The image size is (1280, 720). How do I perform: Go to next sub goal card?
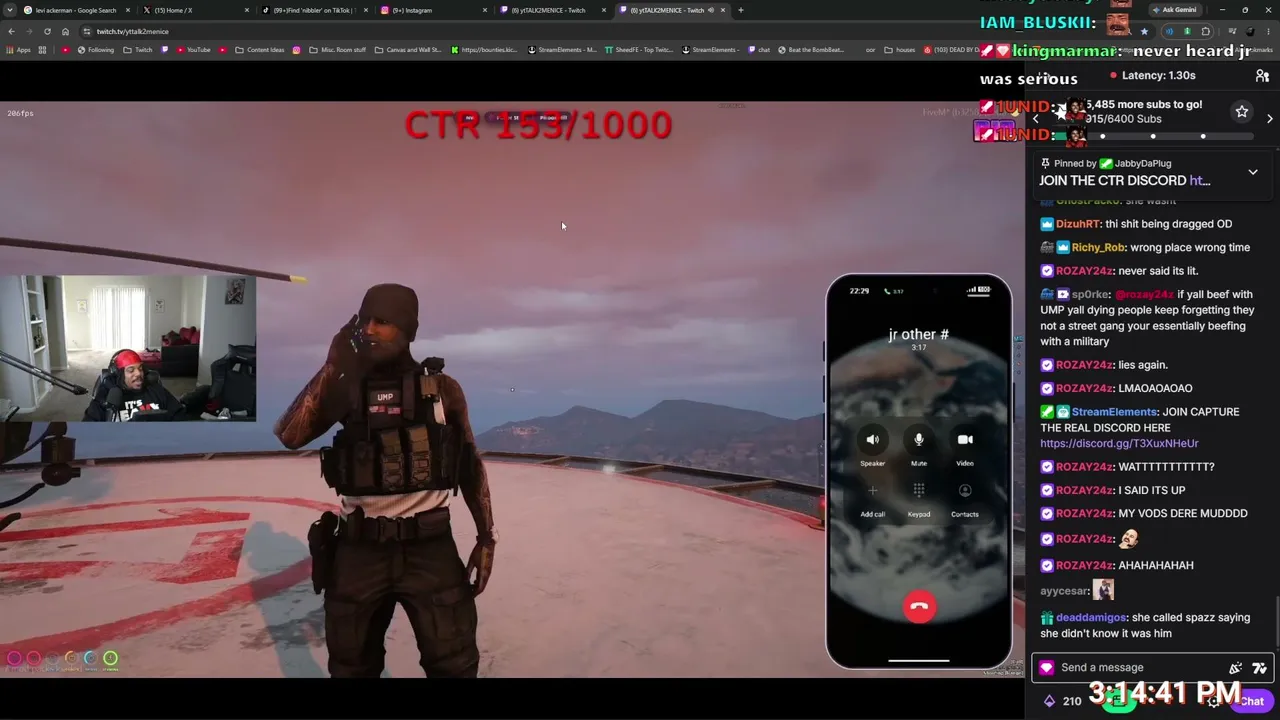(x=1270, y=119)
